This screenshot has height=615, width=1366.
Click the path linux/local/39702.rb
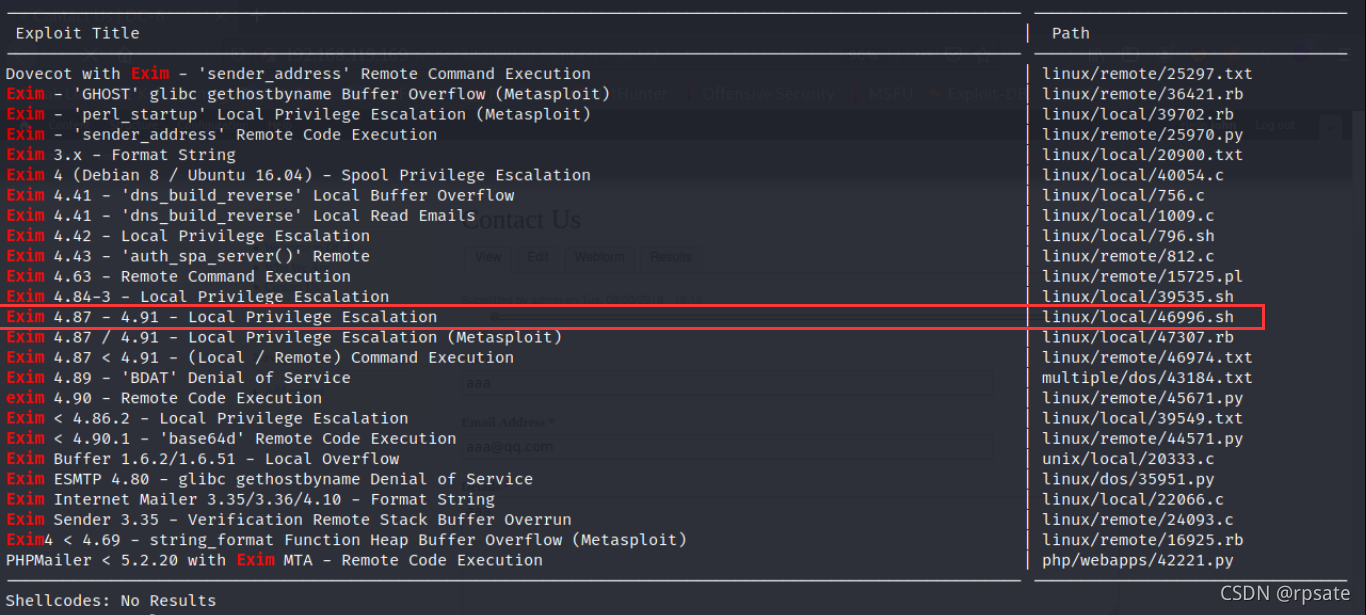[1137, 114]
